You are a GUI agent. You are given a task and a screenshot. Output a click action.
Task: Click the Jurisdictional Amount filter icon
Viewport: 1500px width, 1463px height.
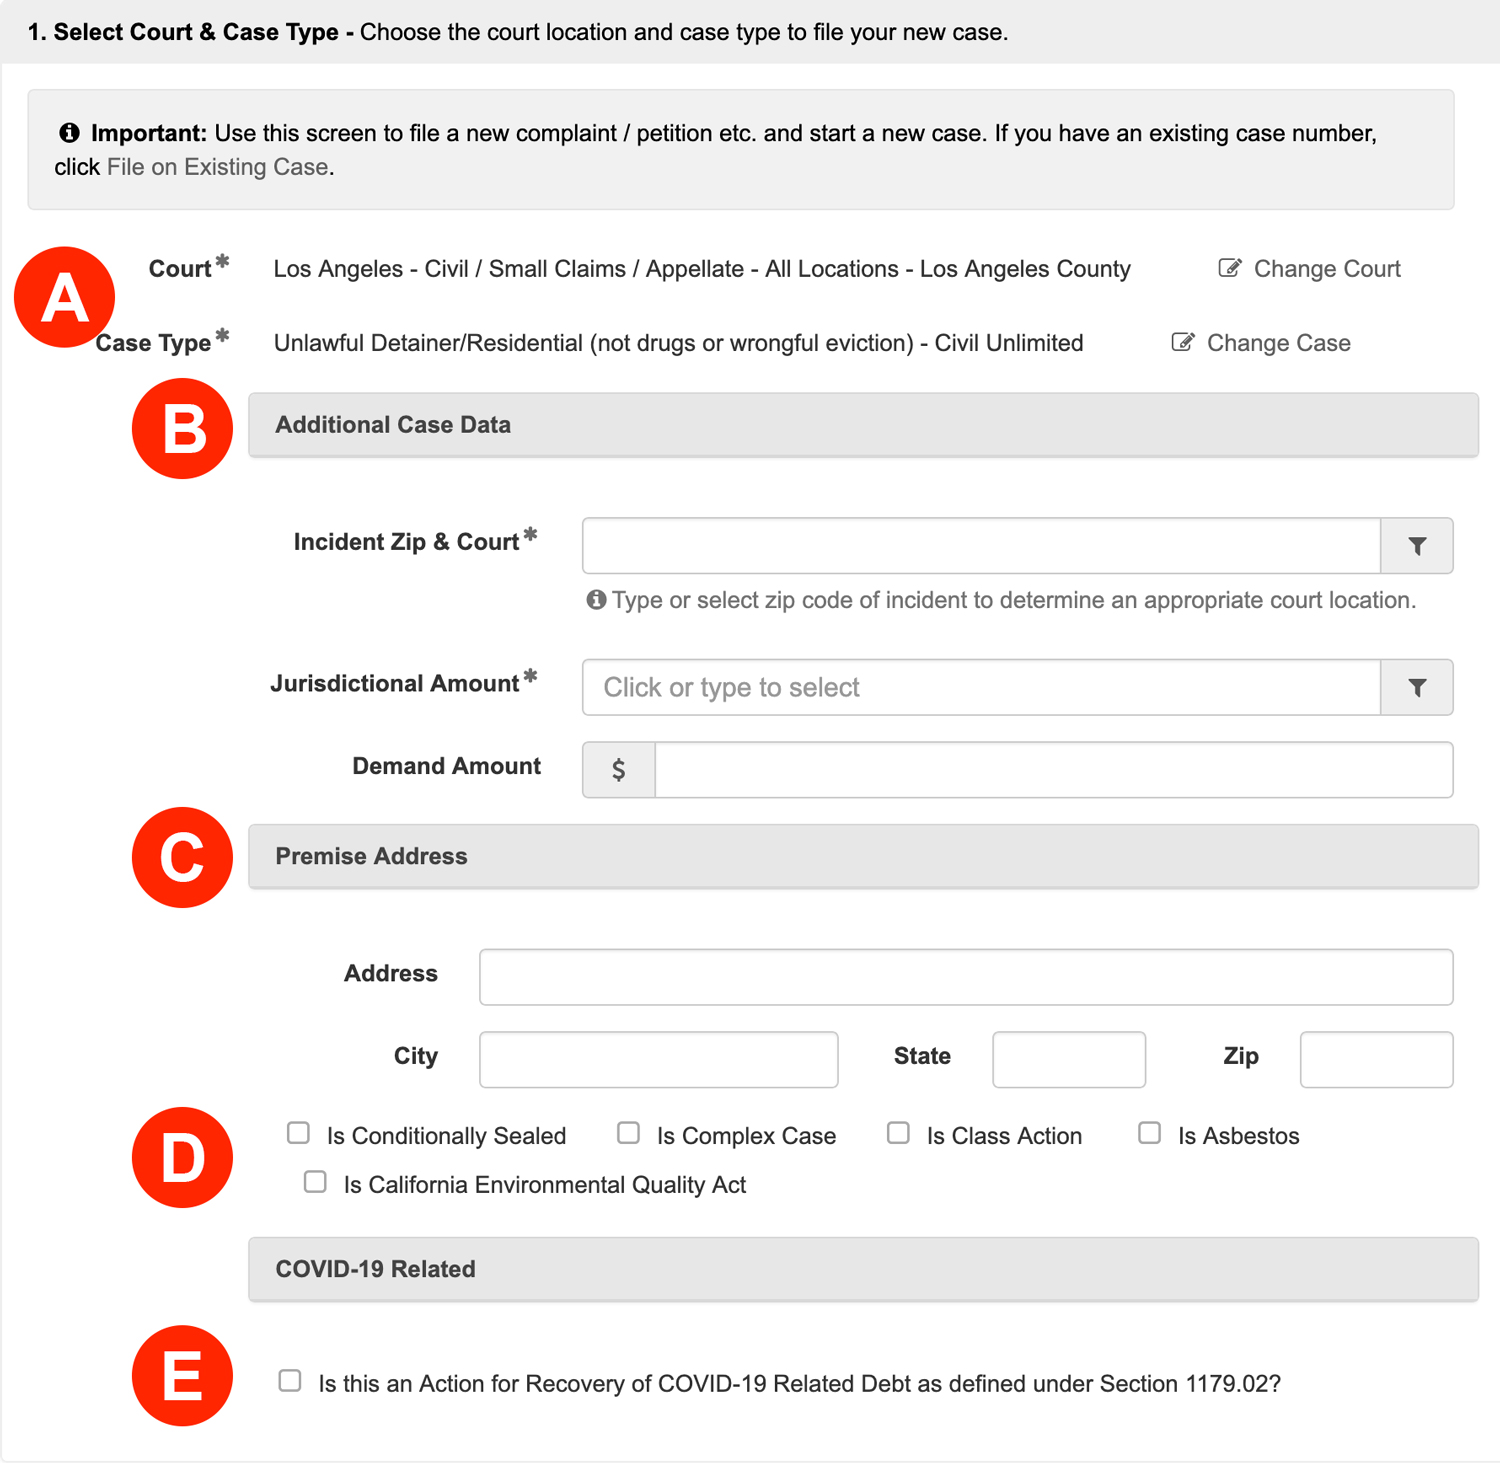point(1416,688)
